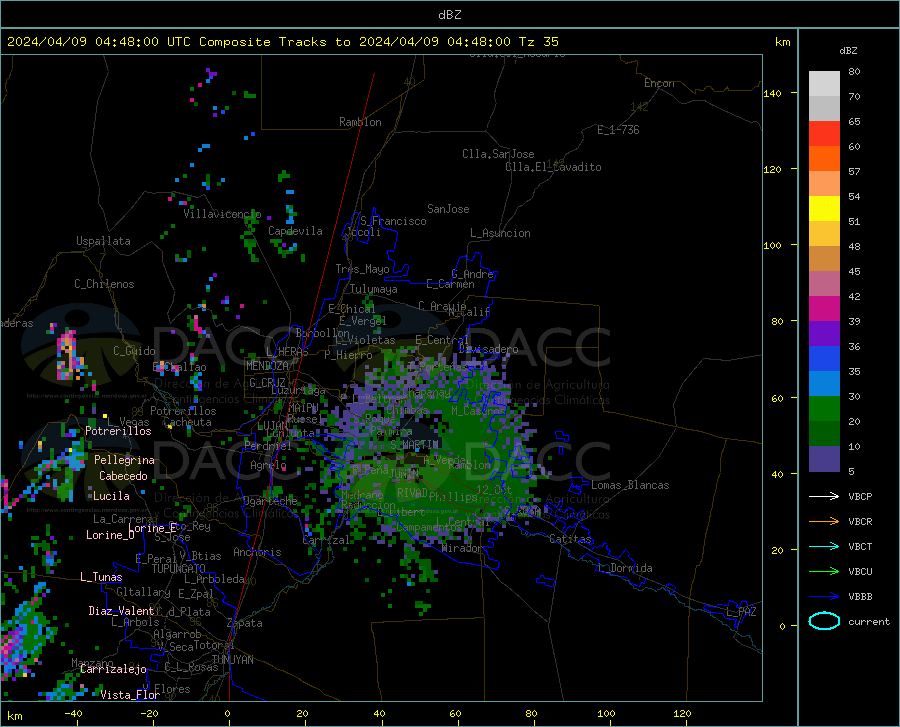Viewport: 900px width, 727px height.
Task: Select the red swatch on dBZ scale
Action: pyautogui.click(x=824, y=134)
